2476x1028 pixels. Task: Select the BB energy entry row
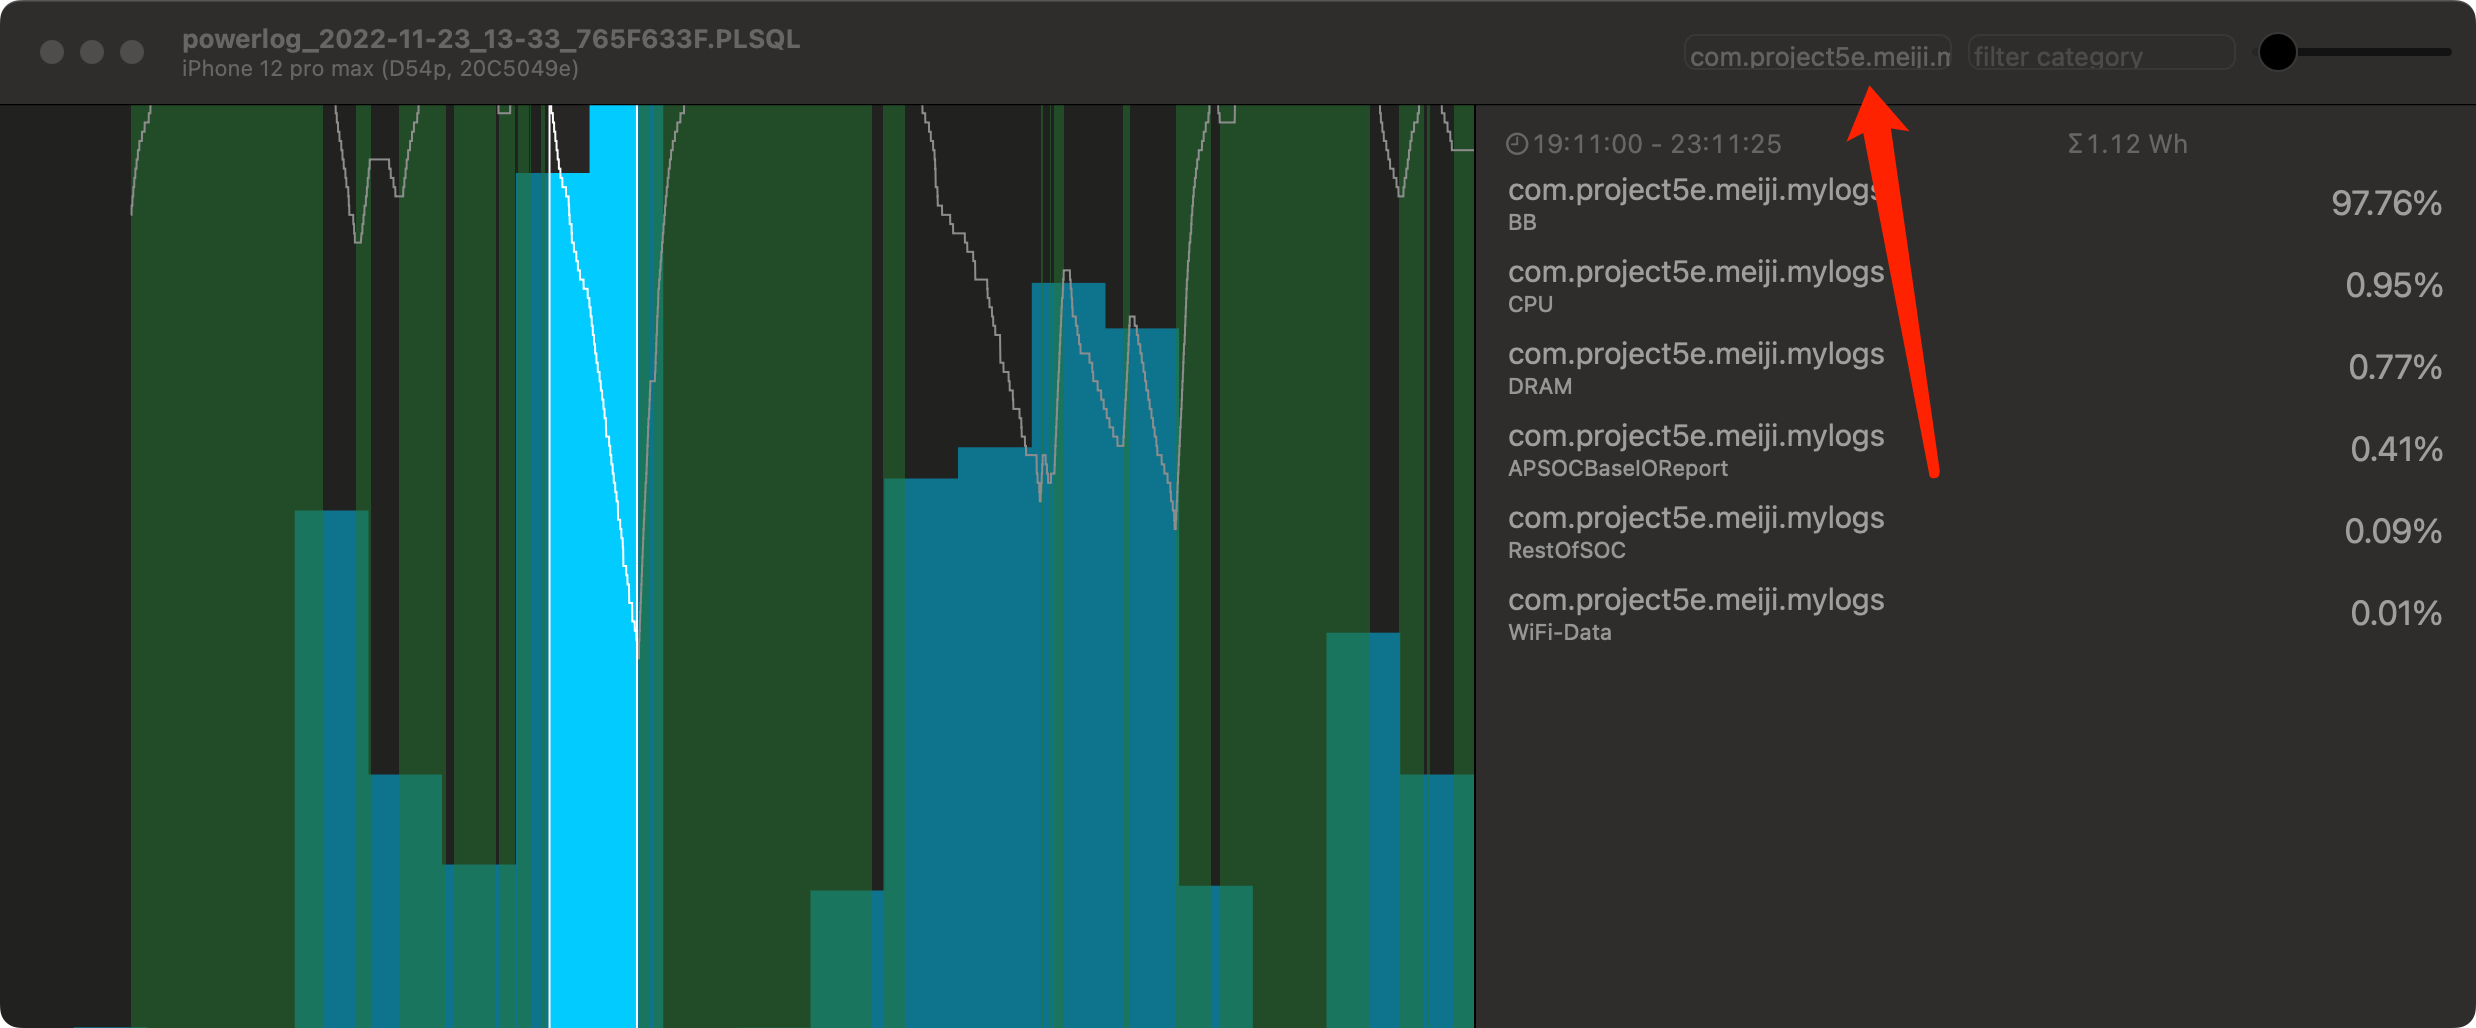pos(1975,204)
